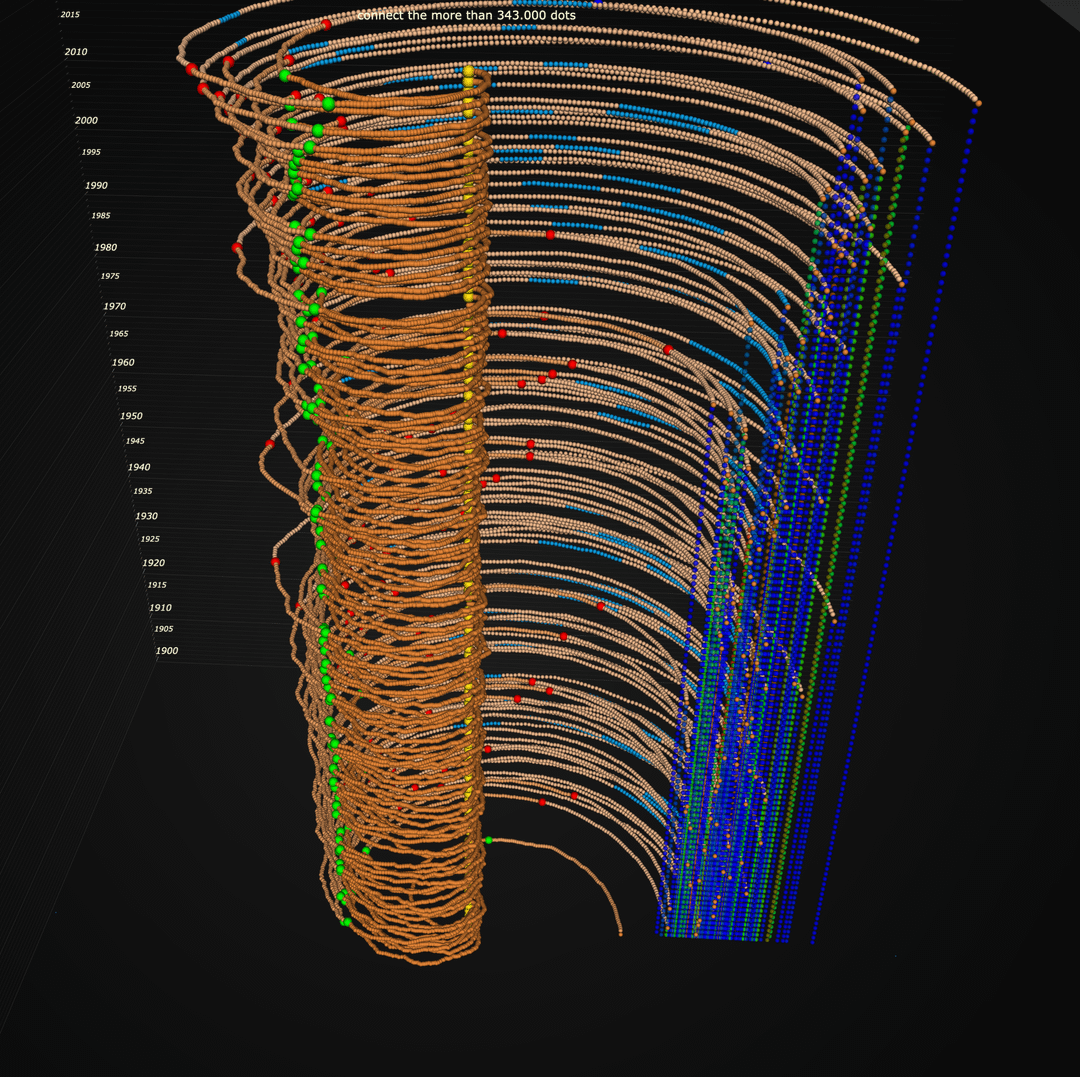Click the 1950 year label
Screen dimensions: 1080x1077
point(131,415)
